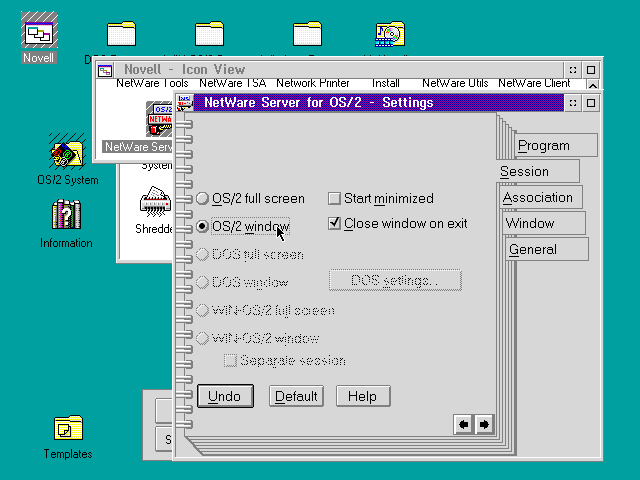Open the Information bookshelf icon

point(66,214)
